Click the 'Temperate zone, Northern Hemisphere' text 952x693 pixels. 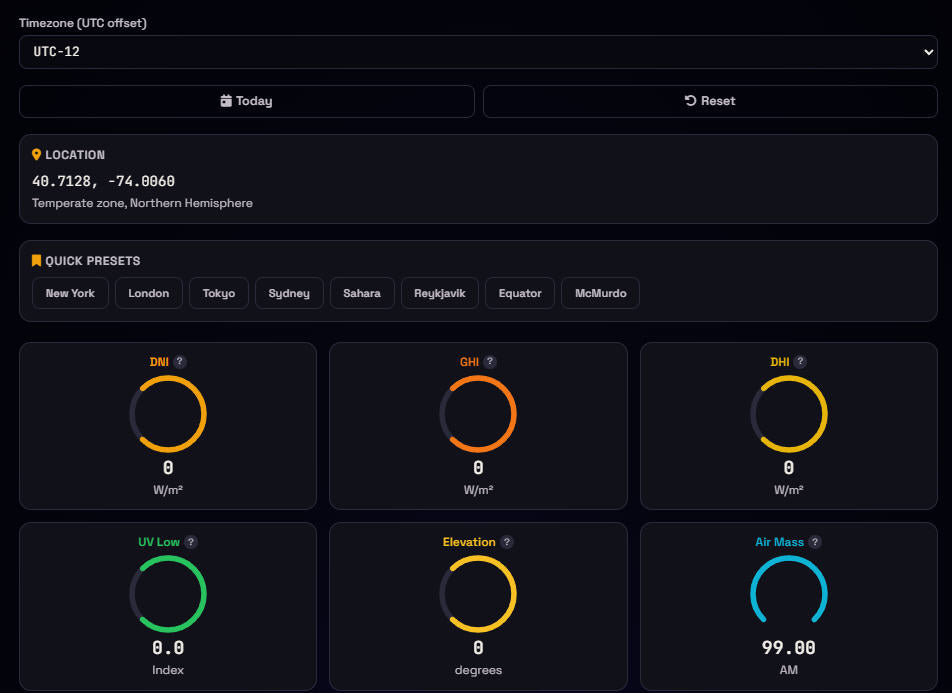[142, 203]
